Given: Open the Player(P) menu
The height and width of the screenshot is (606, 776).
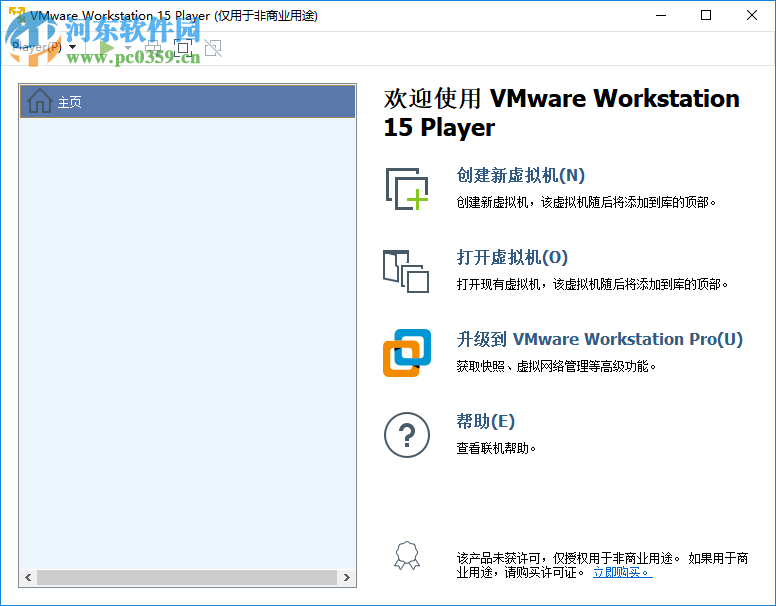Looking at the screenshot, I should [44, 47].
